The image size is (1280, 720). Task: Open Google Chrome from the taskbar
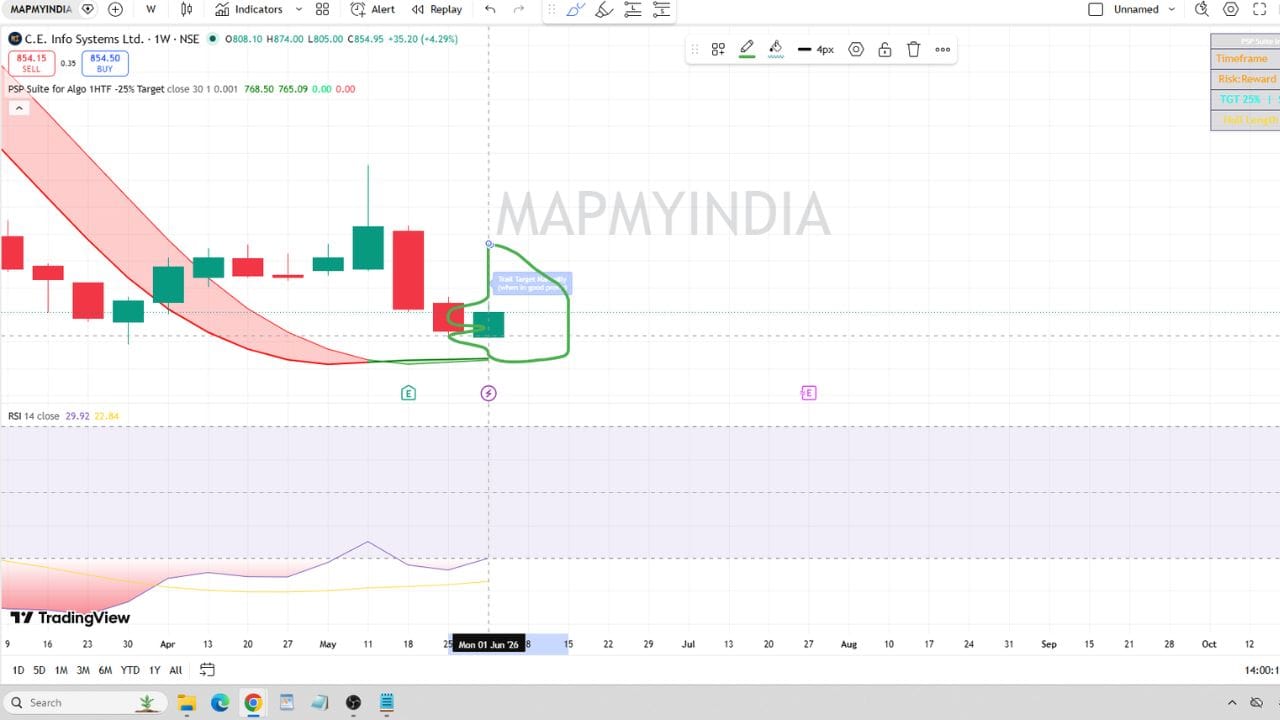pyautogui.click(x=253, y=703)
